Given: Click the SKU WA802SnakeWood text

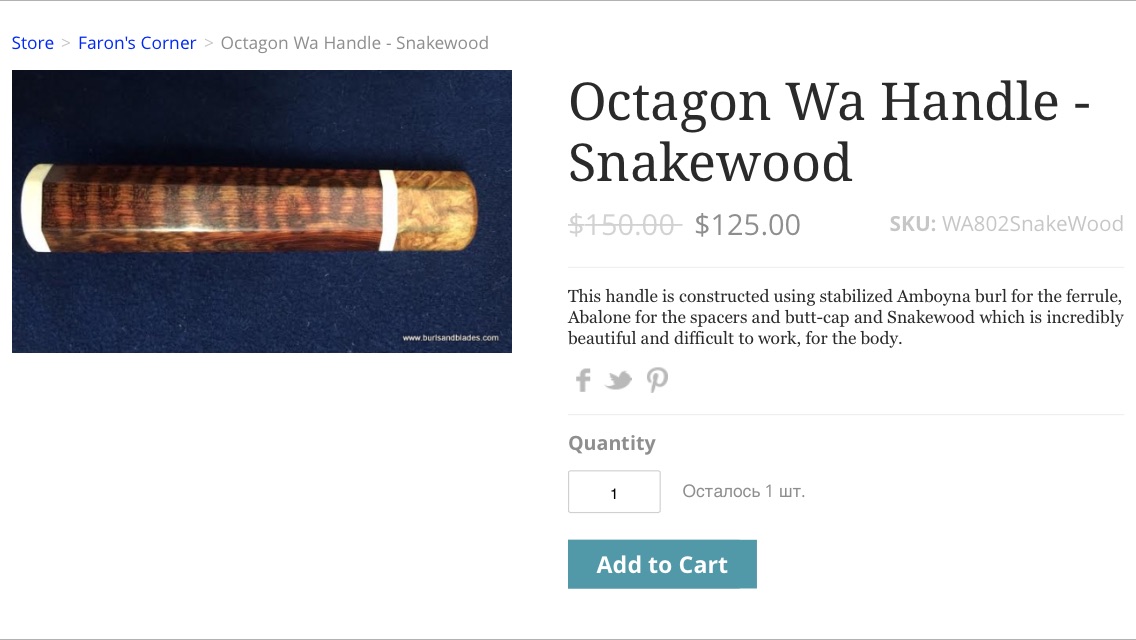Looking at the screenshot, I should tap(1006, 224).
